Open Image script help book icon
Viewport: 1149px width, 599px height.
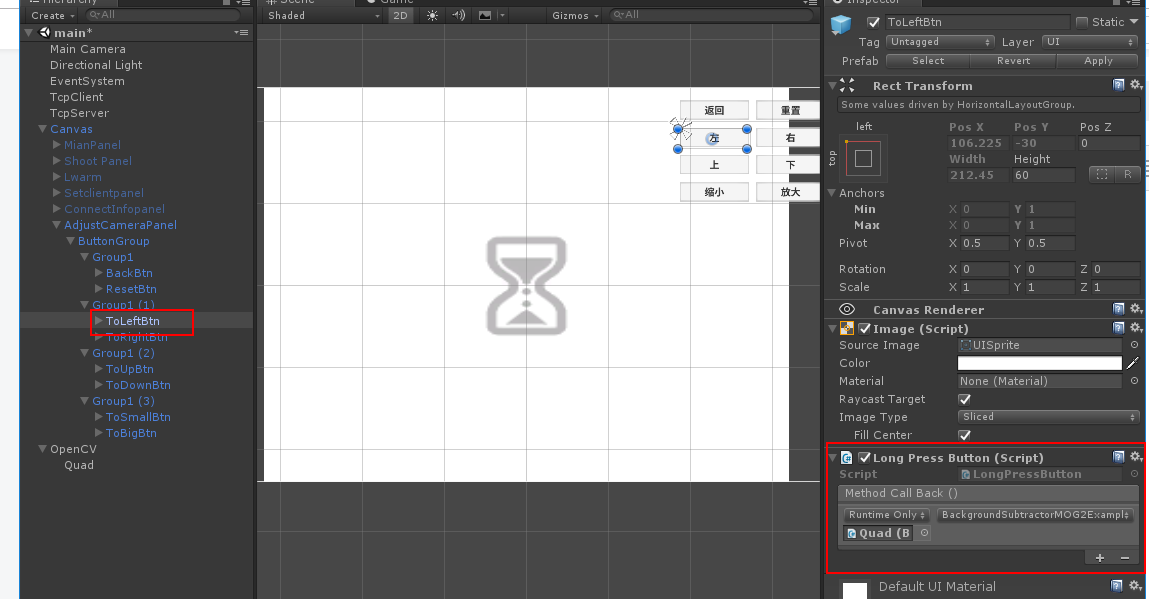click(1118, 328)
